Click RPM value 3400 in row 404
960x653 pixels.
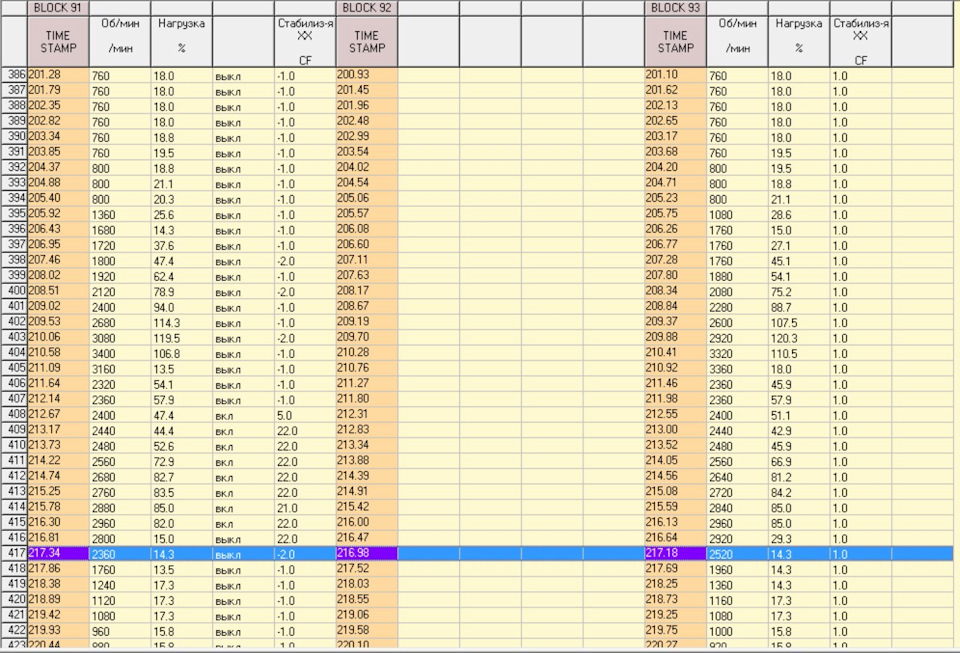pos(120,354)
